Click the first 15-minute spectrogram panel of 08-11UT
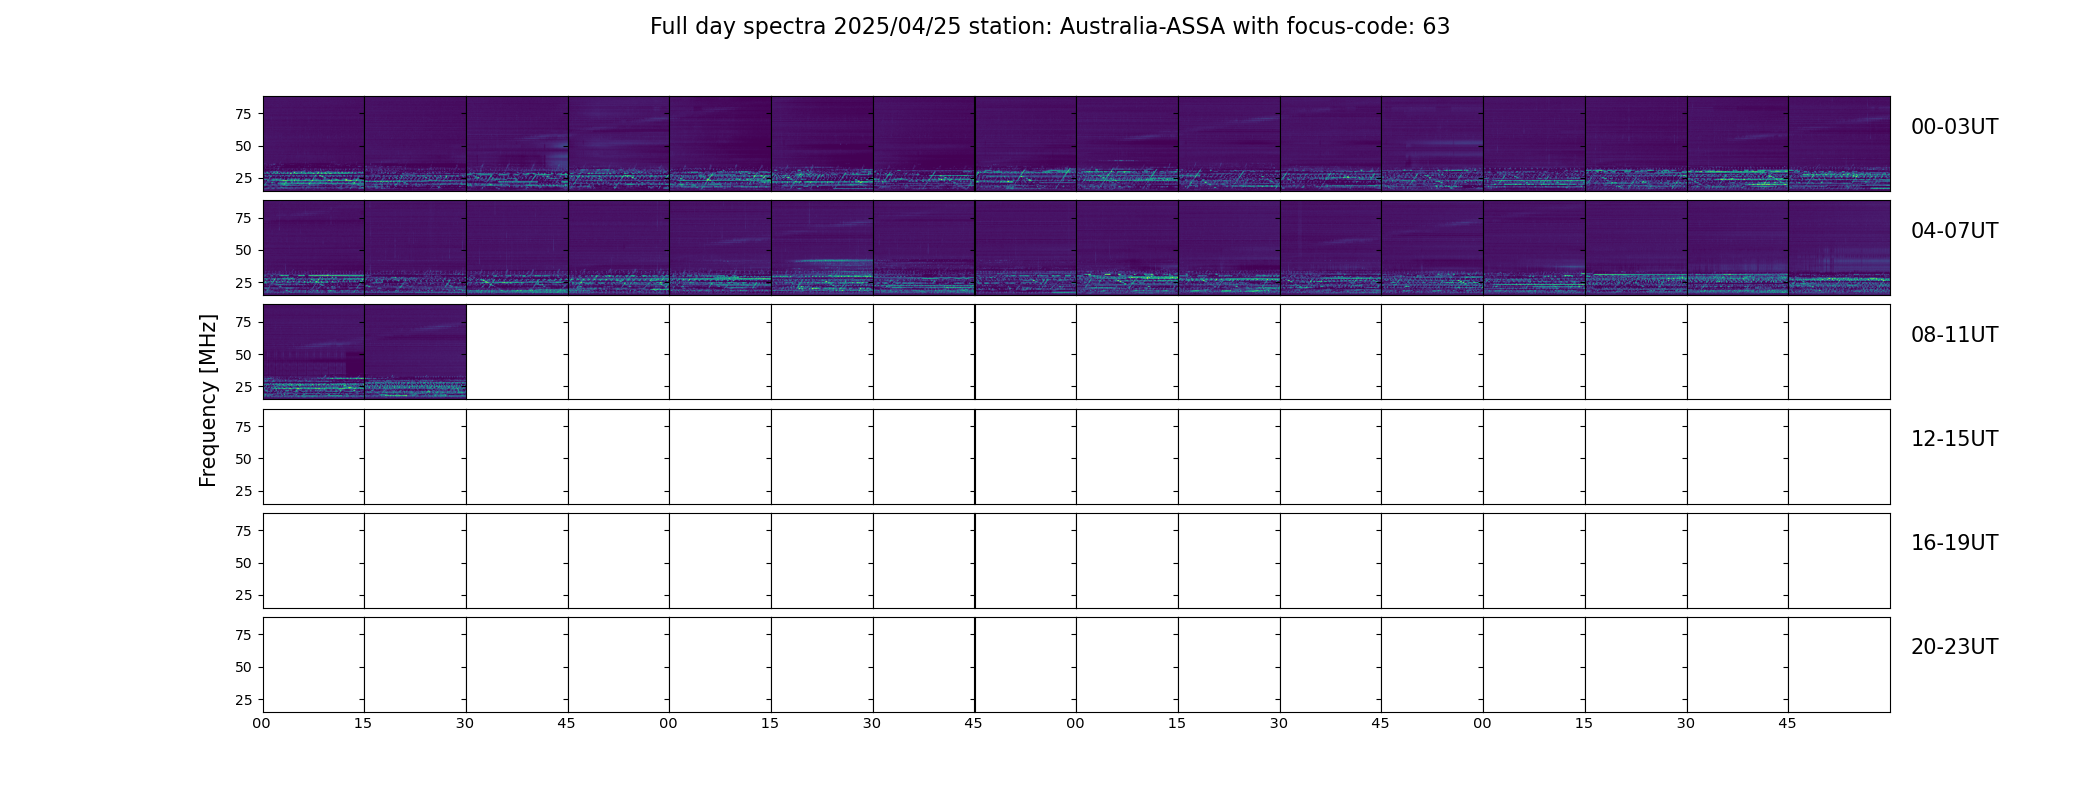The image size is (2100, 800). 314,352
